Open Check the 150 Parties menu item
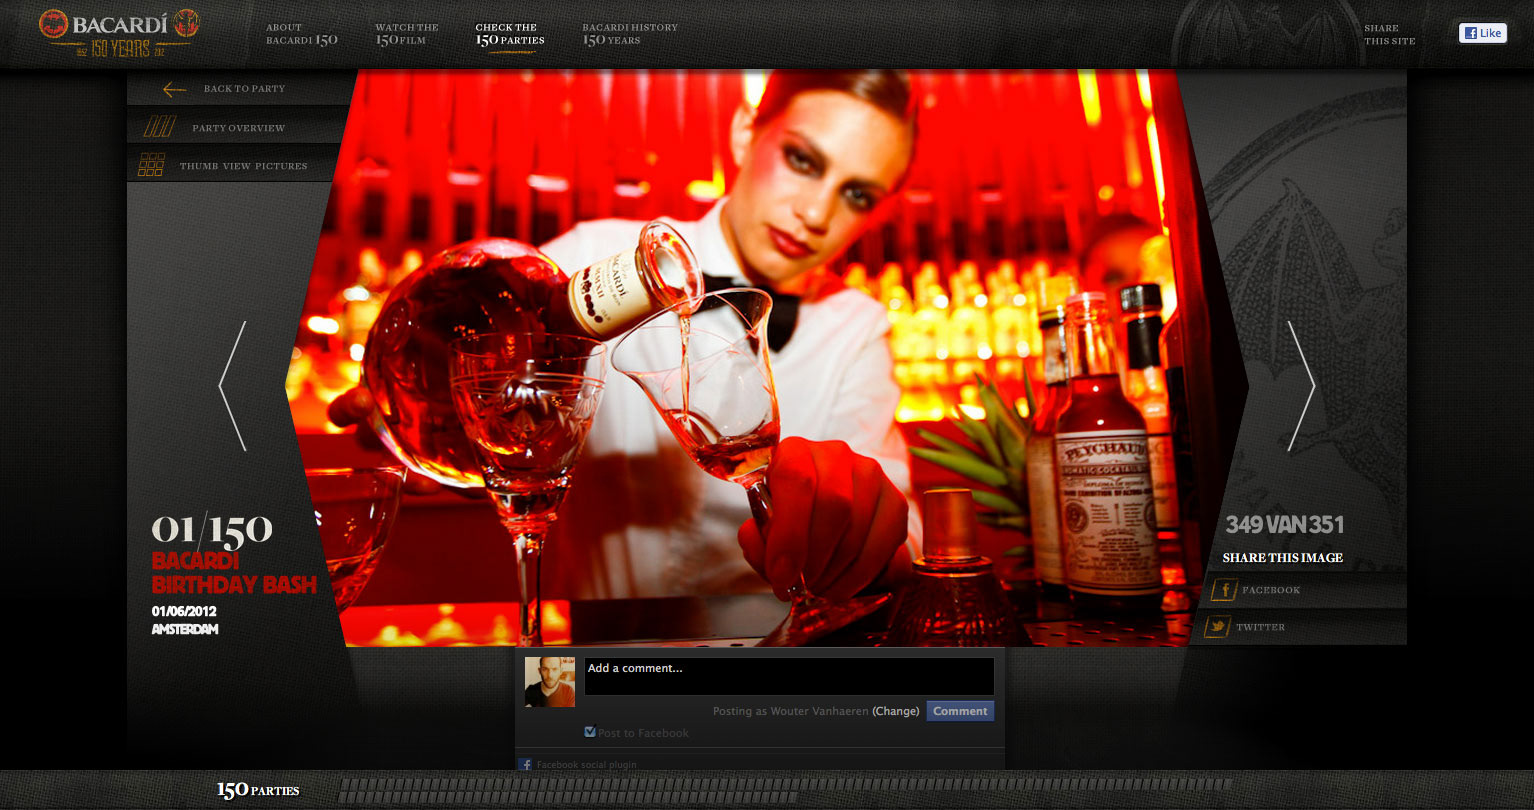 (510, 34)
